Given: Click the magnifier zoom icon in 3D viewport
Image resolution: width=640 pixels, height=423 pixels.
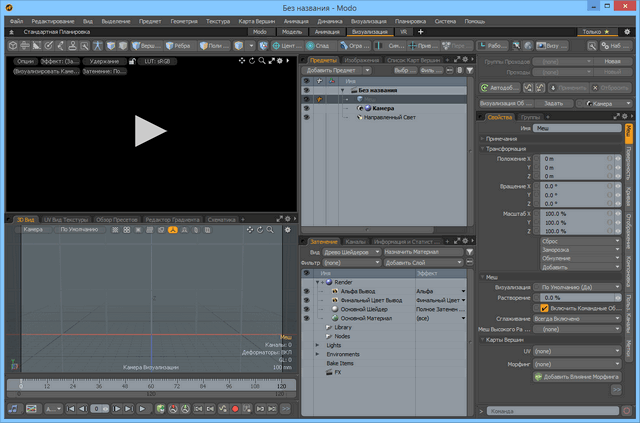Looking at the screenshot, I should pos(272,230).
